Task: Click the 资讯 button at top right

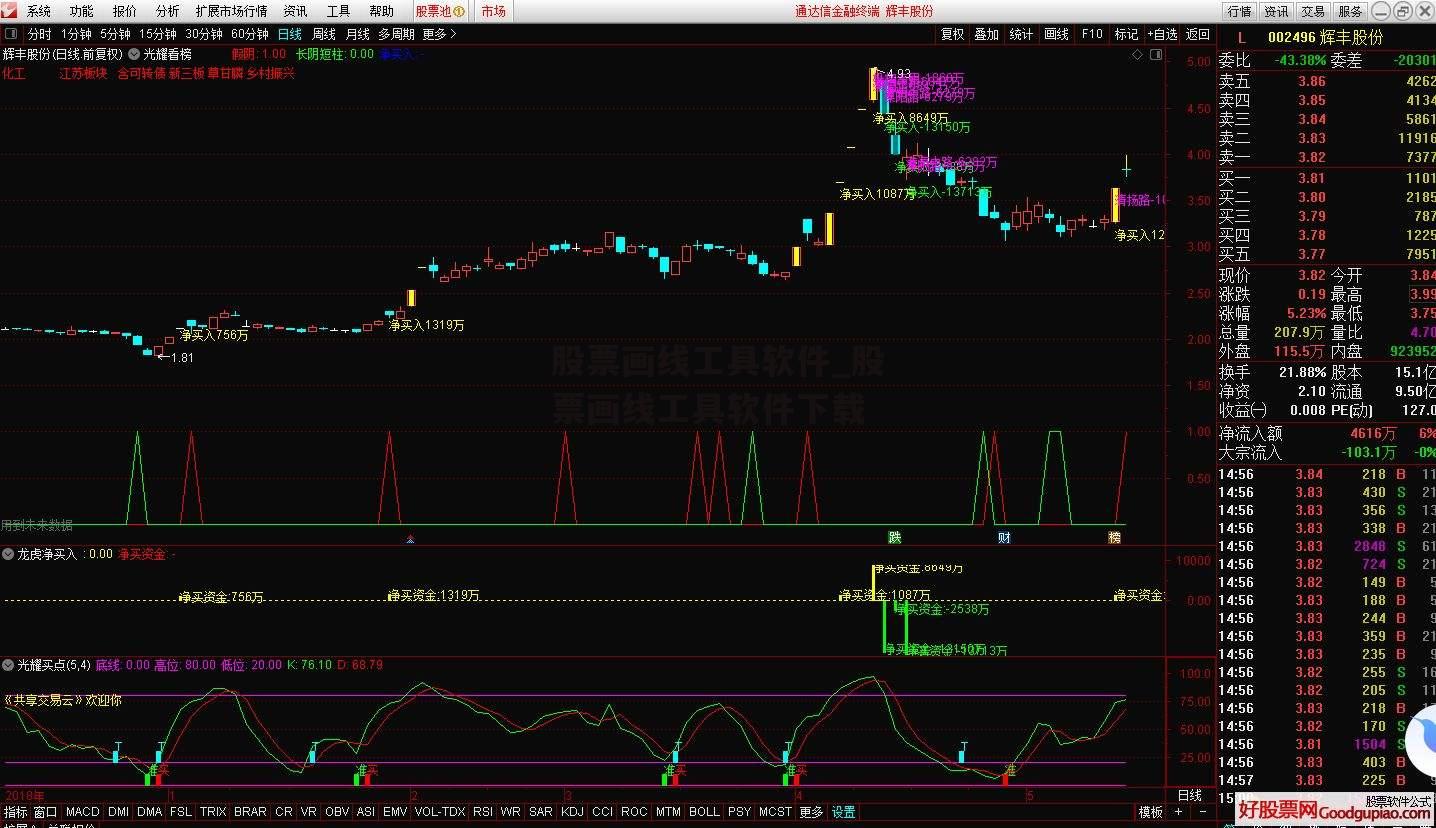Action: tap(1276, 11)
